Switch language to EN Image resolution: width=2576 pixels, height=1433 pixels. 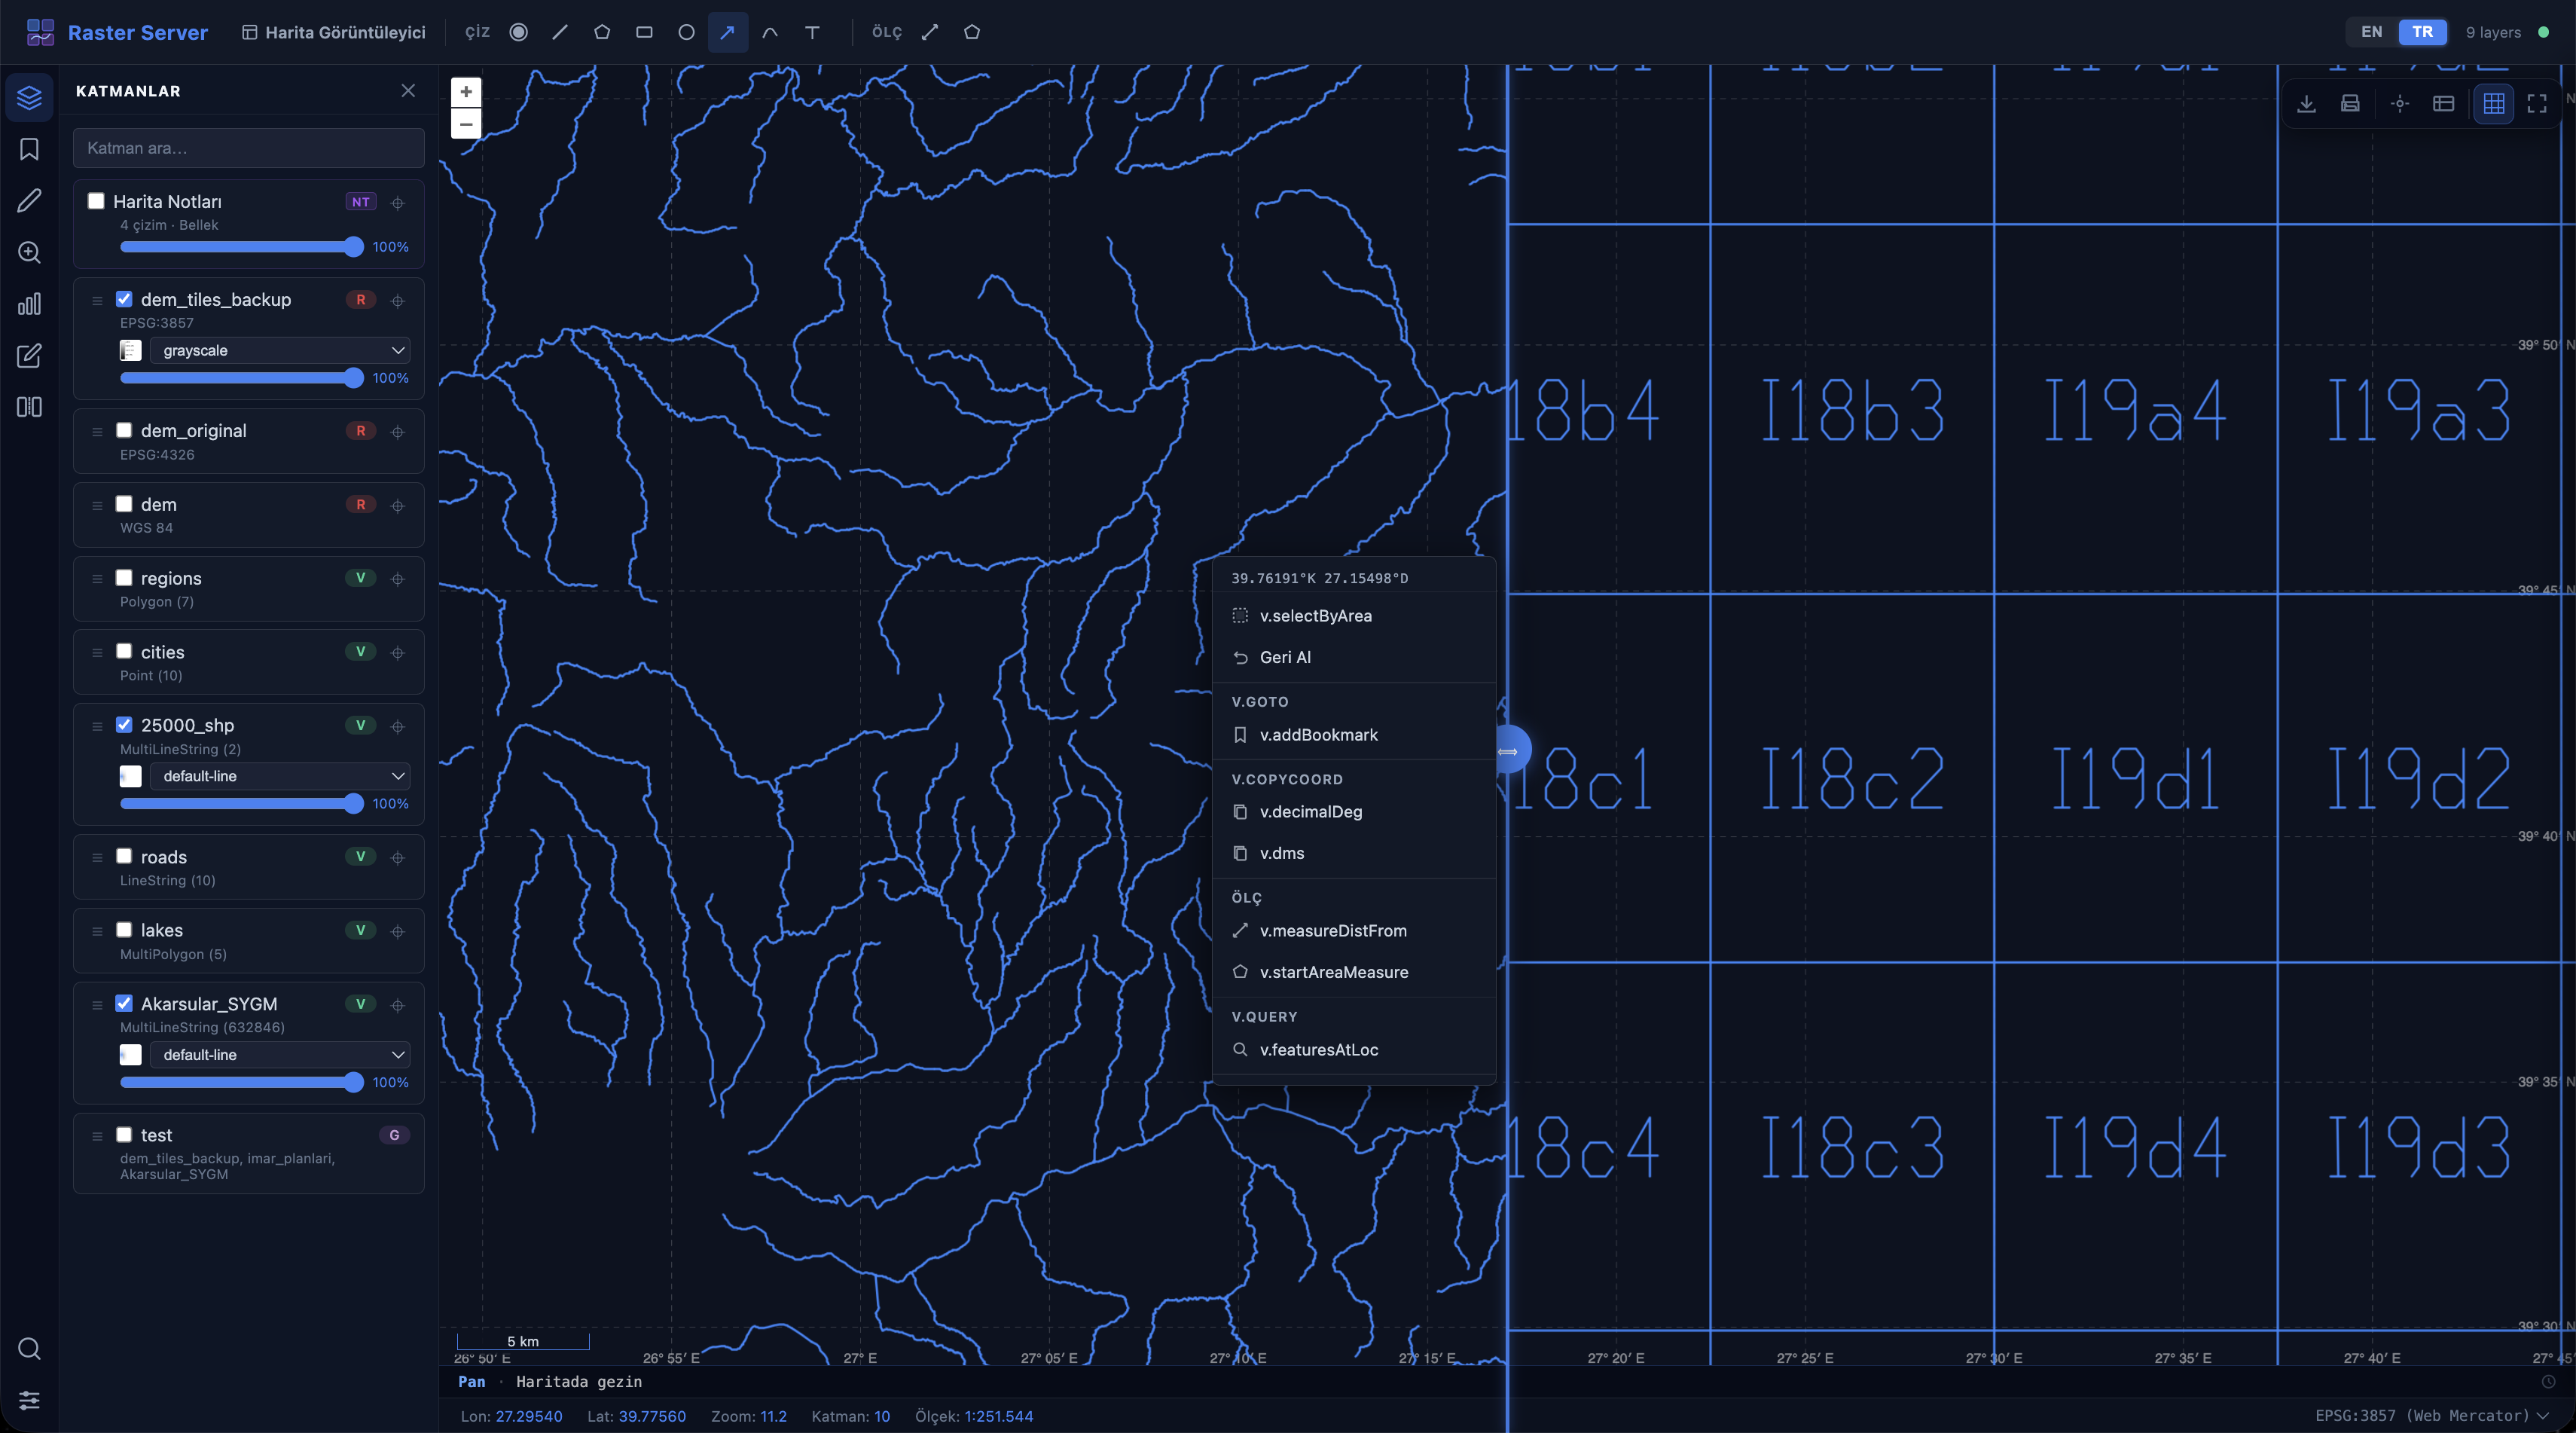click(x=2371, y=32)
